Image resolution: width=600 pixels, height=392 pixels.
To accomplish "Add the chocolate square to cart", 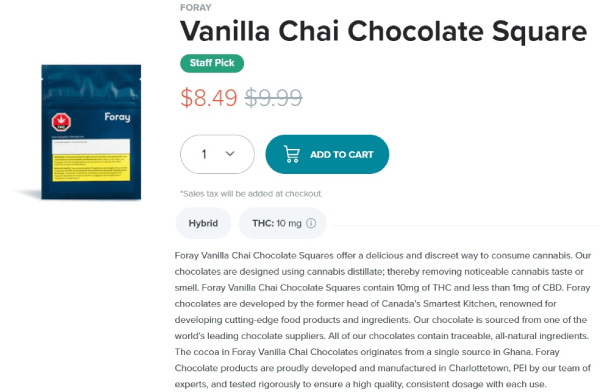I will tap(327, 154).
